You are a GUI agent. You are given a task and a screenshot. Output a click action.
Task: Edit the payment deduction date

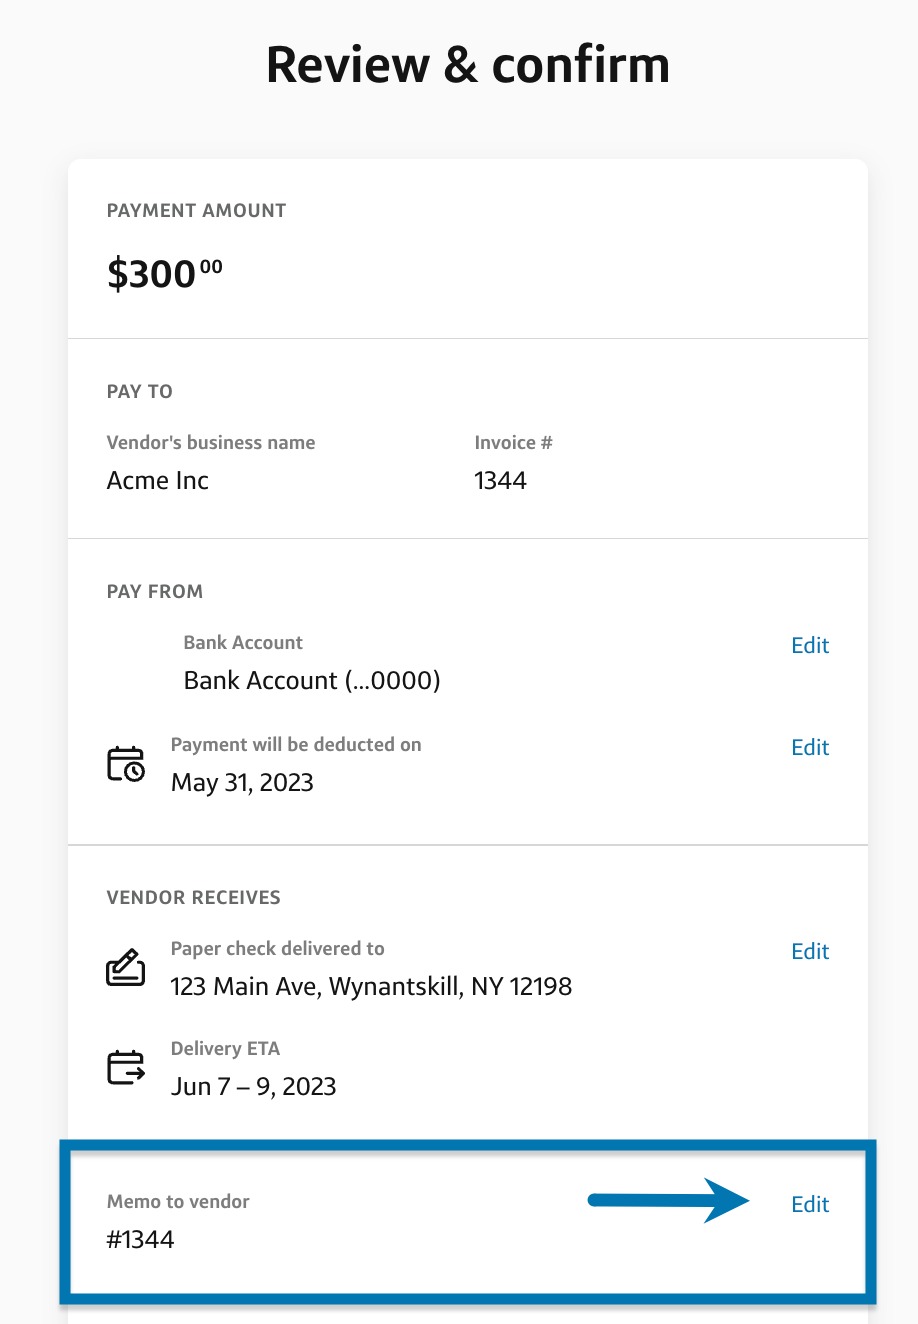pyautogui.click(x=809, y=748)
